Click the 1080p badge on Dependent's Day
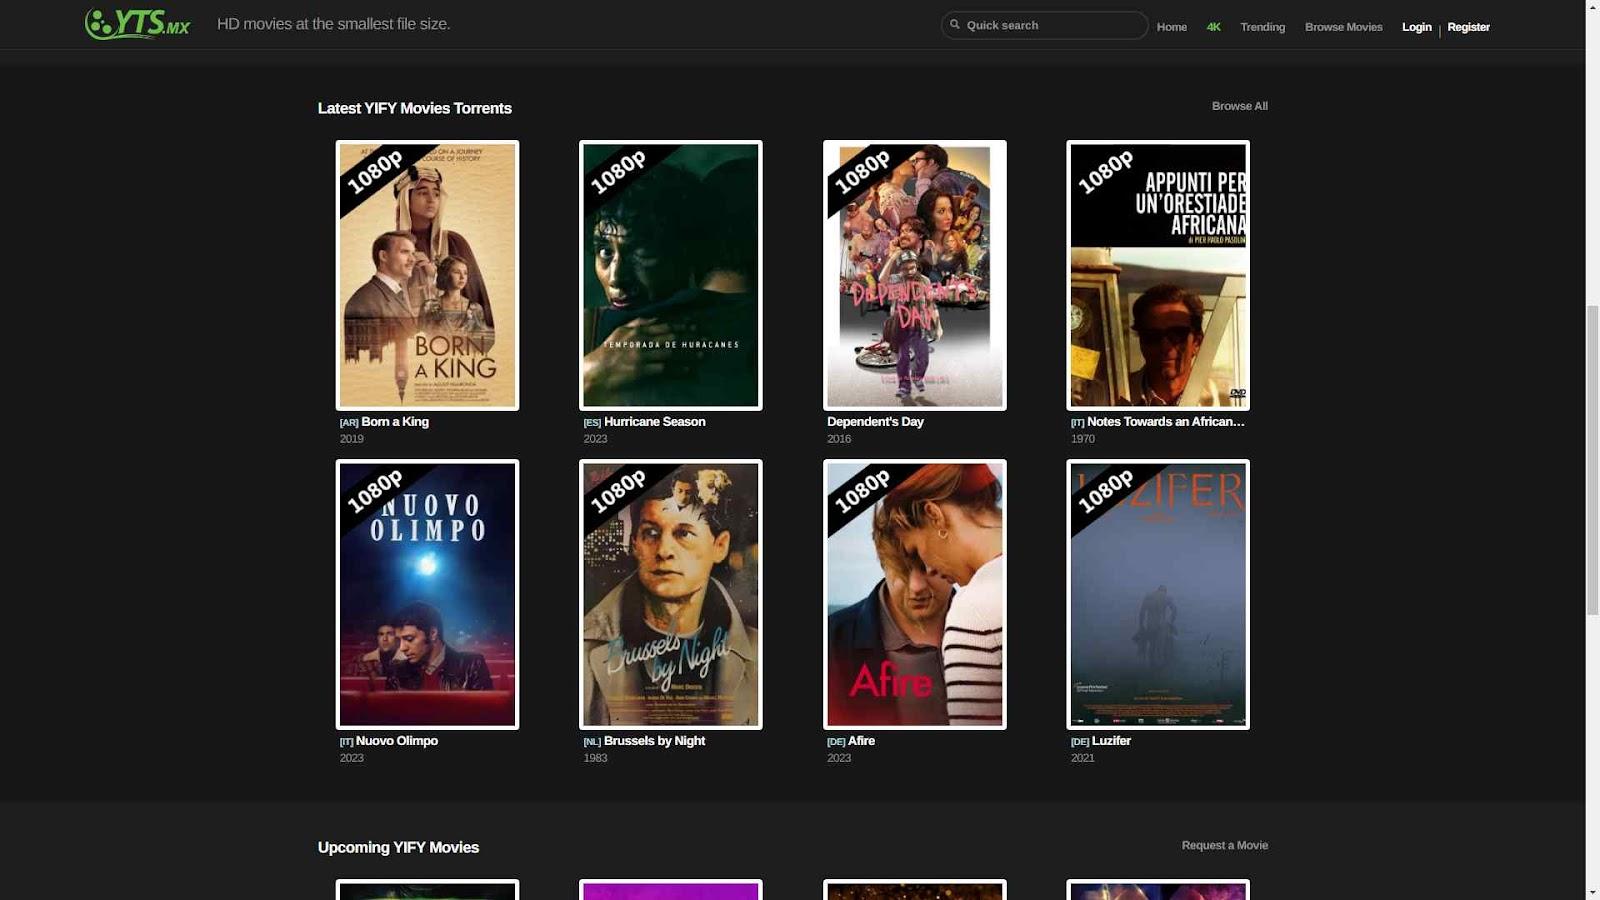Image resolution: width=1600 pixels, height=900 pixels. 862,172
